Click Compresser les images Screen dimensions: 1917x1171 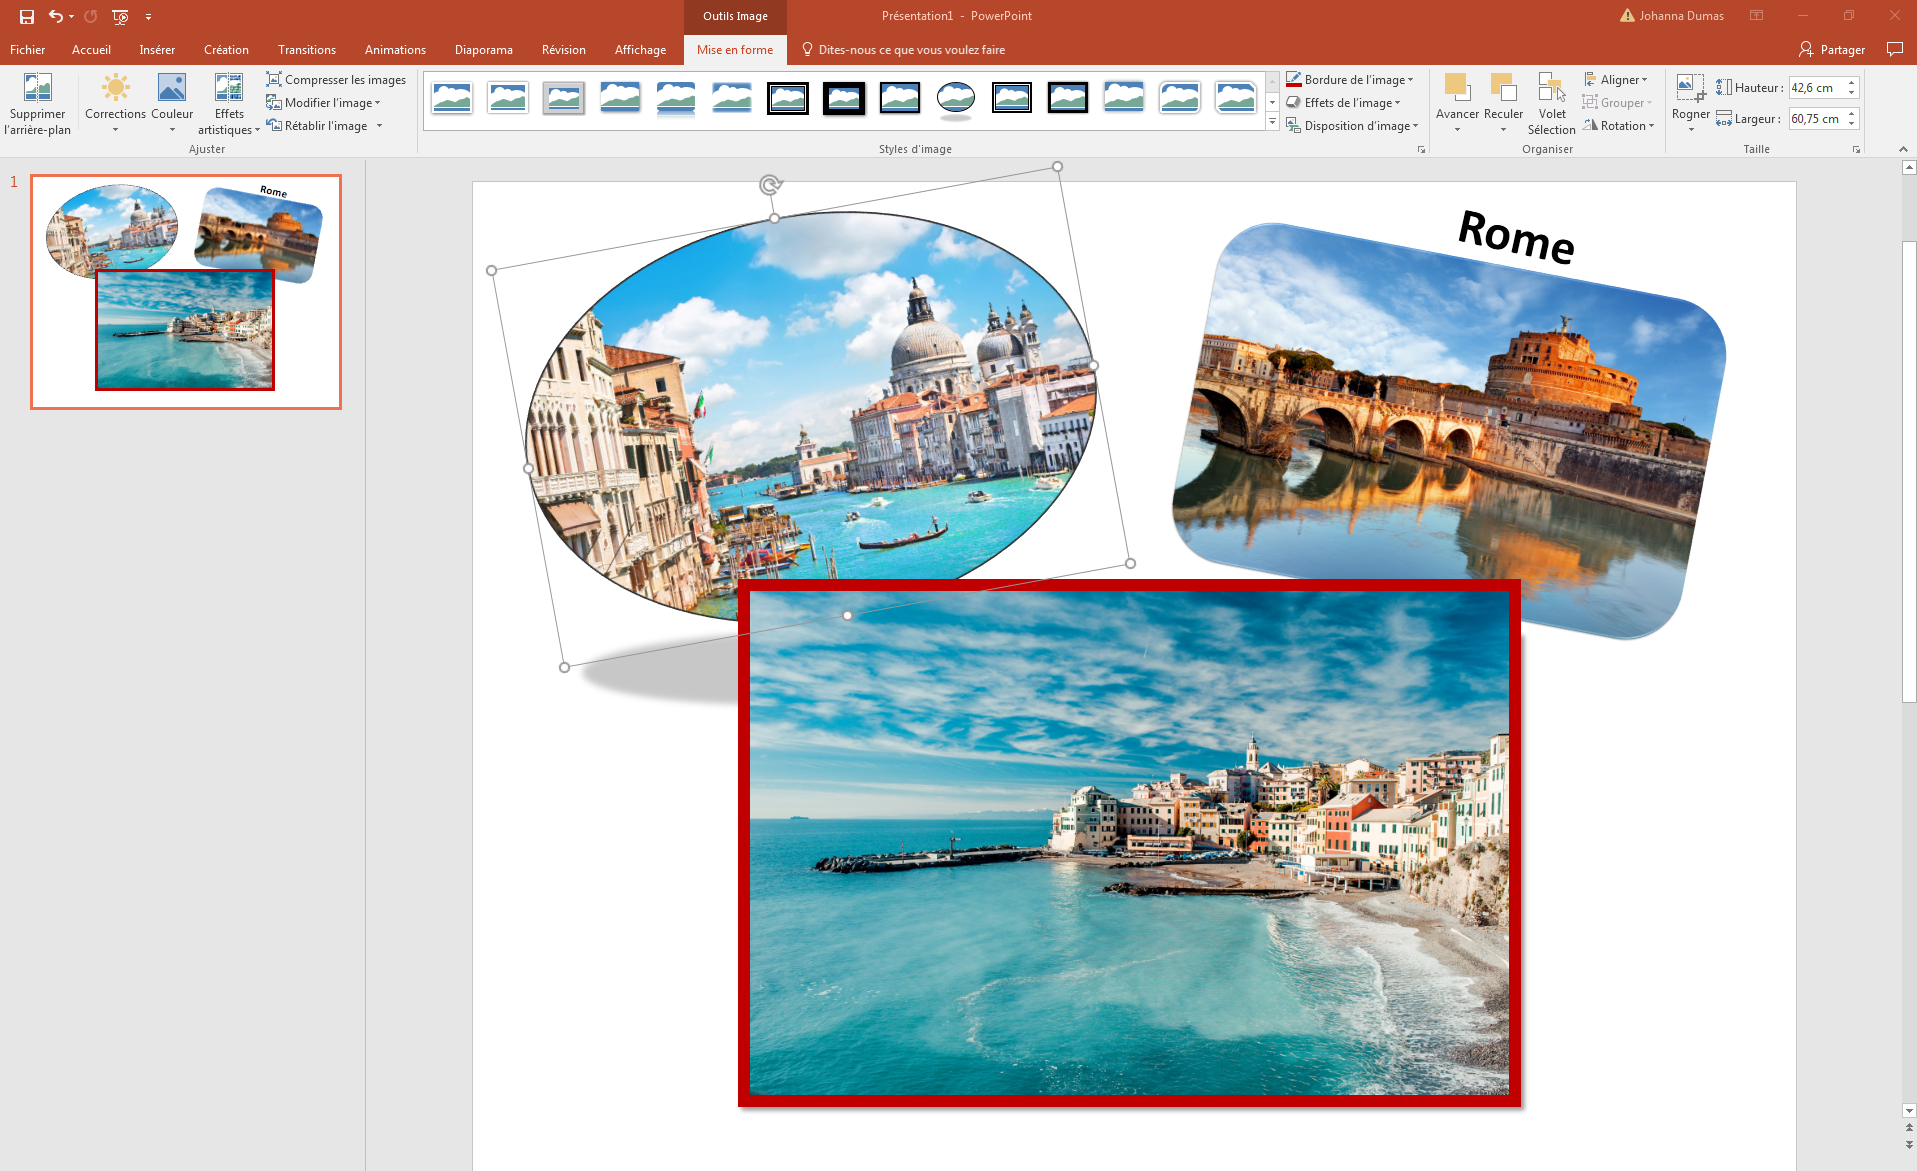(336, 79)
